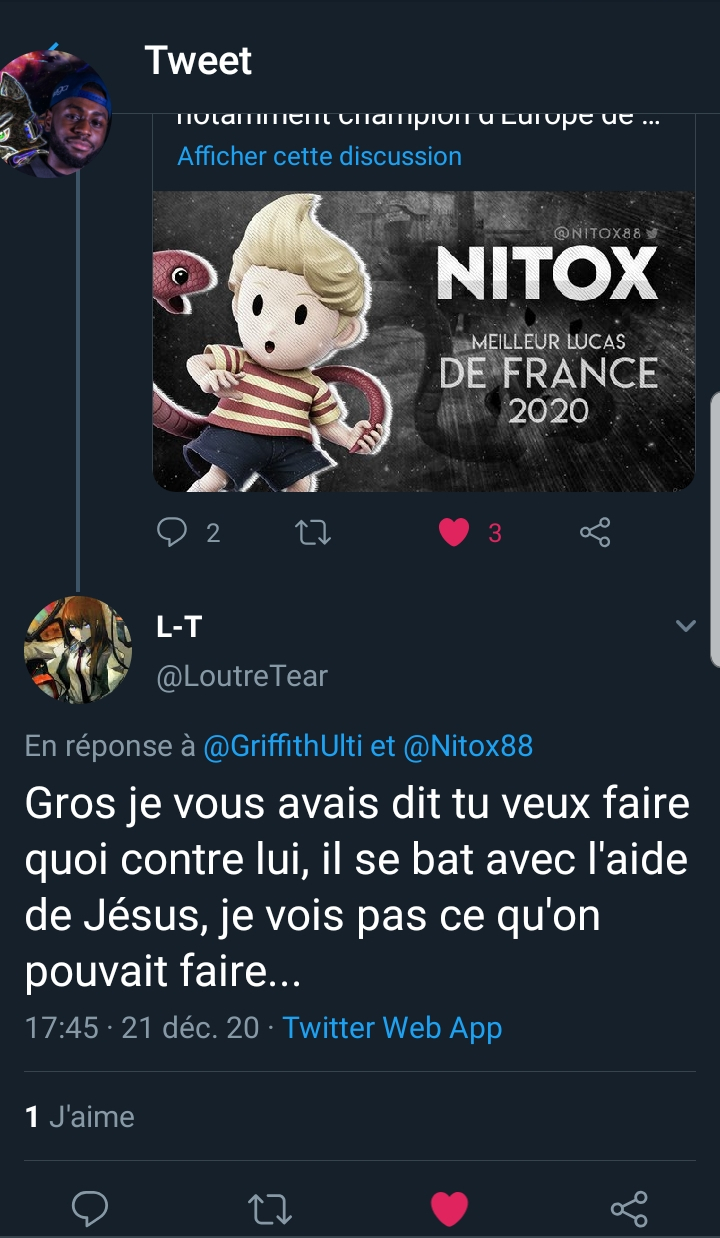This screenshot has width=720, height=1238.
Task: Share the parent Nitox tweet
Action: 595,533
